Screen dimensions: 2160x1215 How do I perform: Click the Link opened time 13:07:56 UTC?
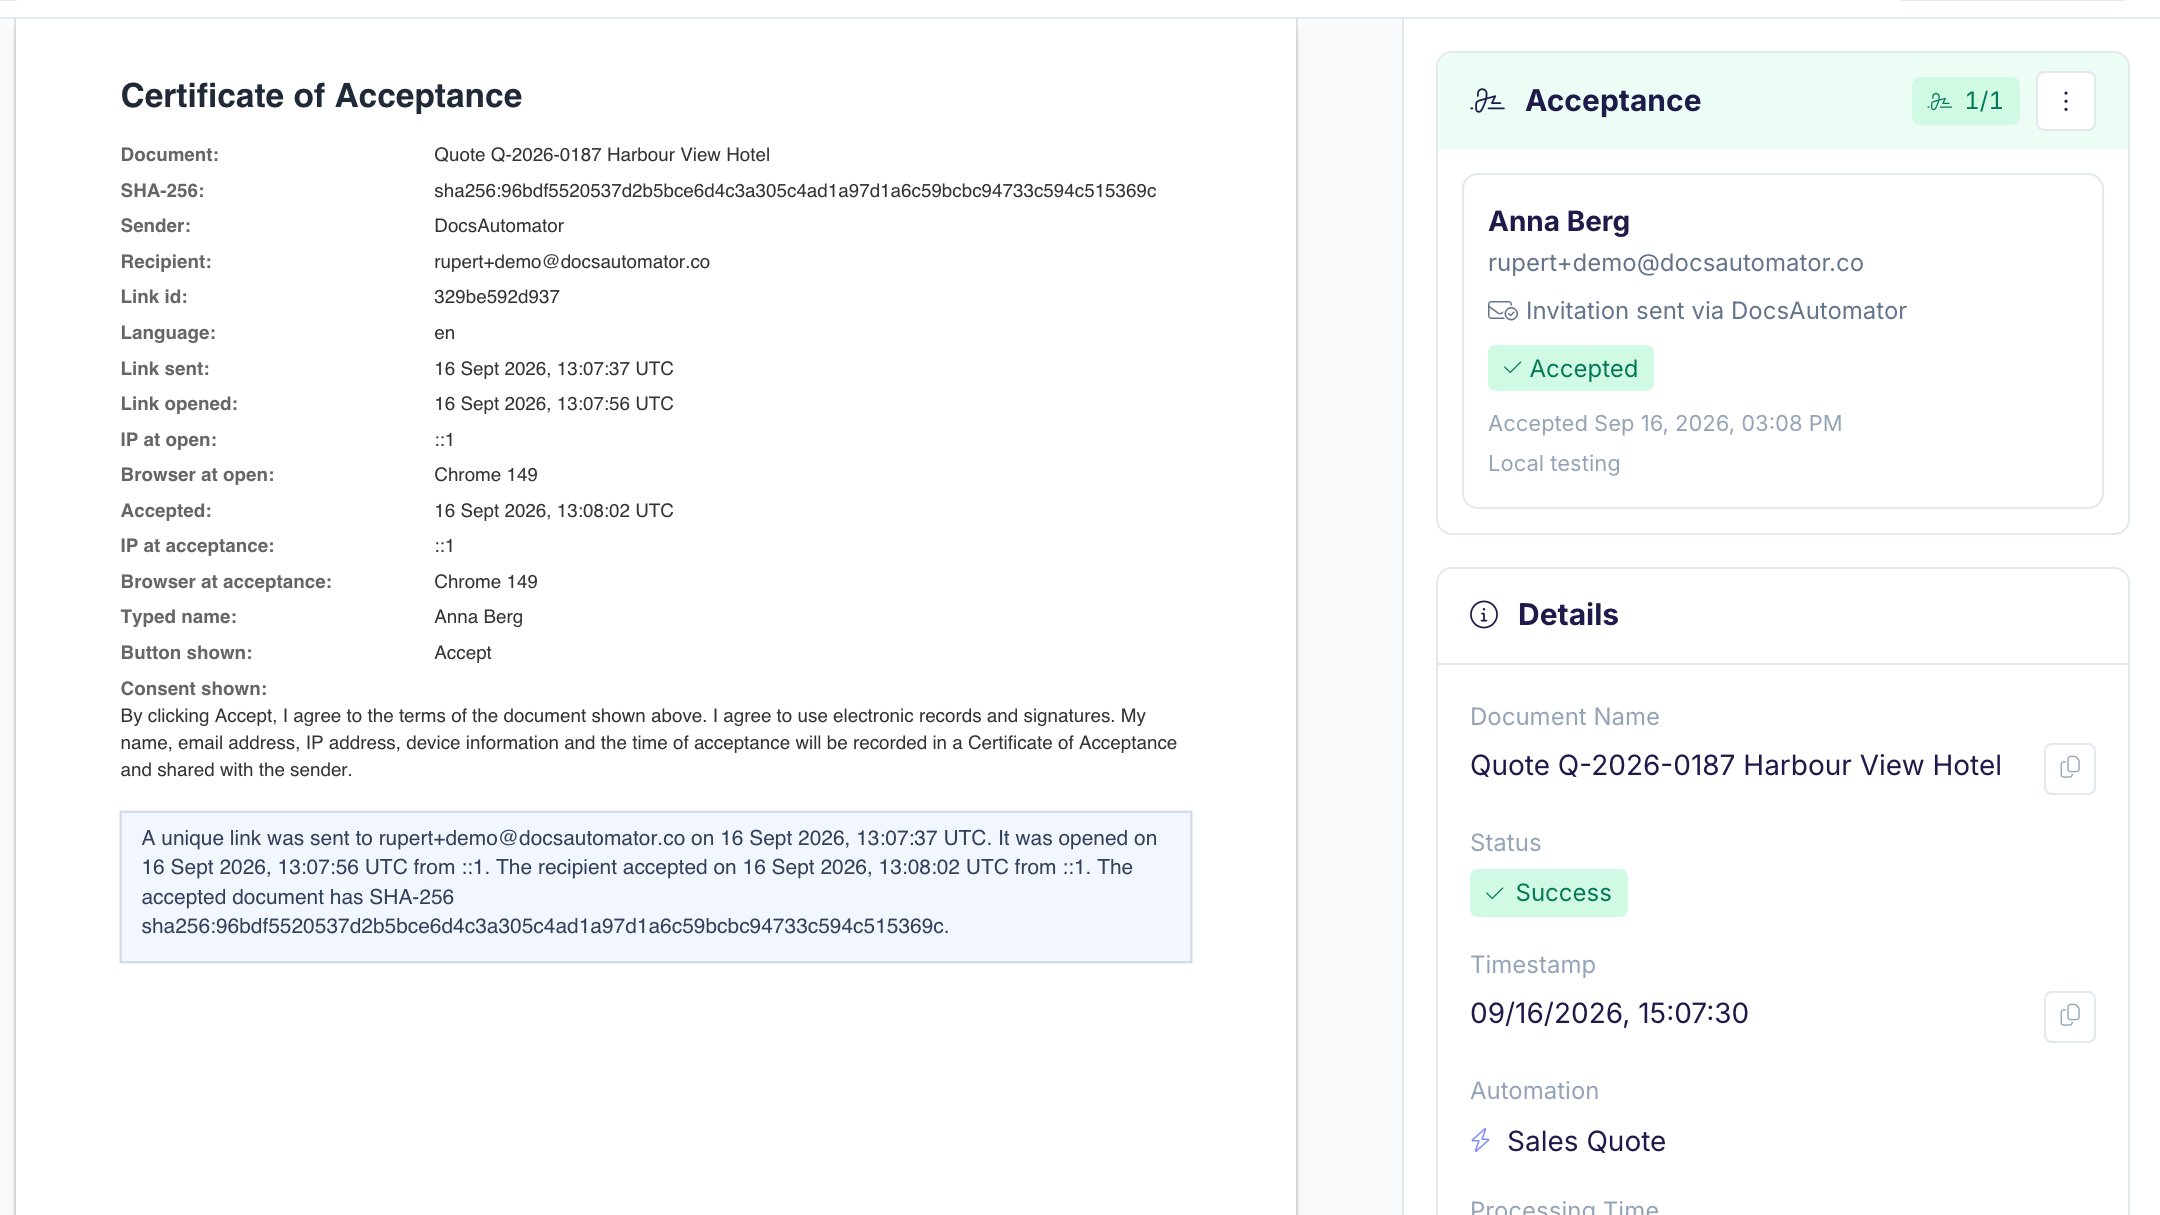point(553,404)
